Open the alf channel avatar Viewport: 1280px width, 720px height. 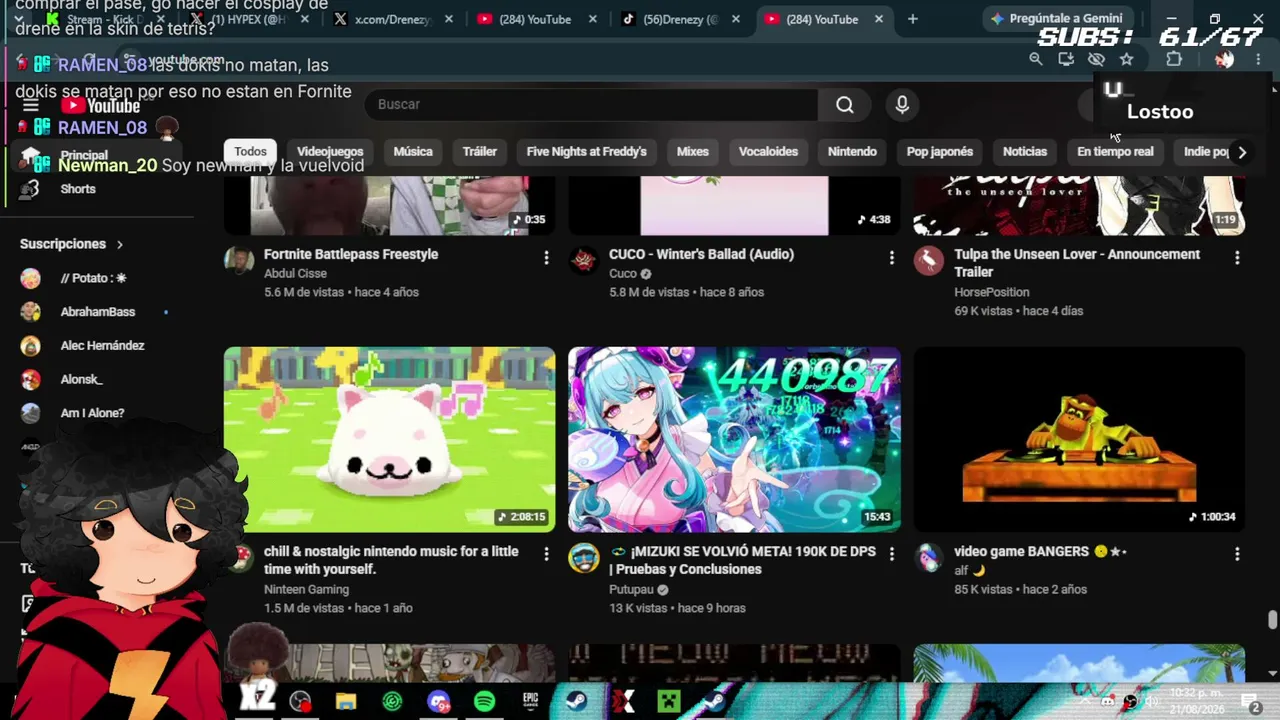point(929,558)
